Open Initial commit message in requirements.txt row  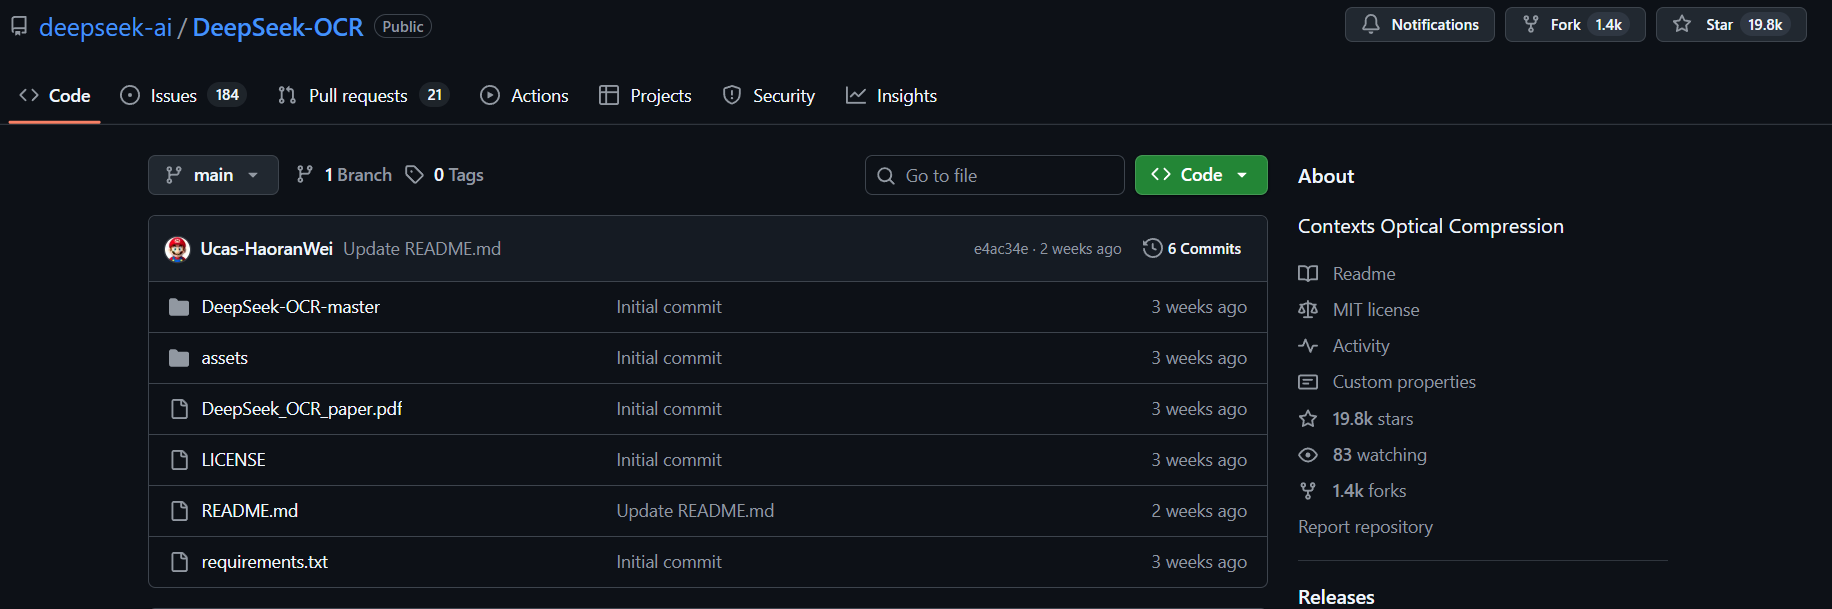pyautogui.click(x=669, y=562)
